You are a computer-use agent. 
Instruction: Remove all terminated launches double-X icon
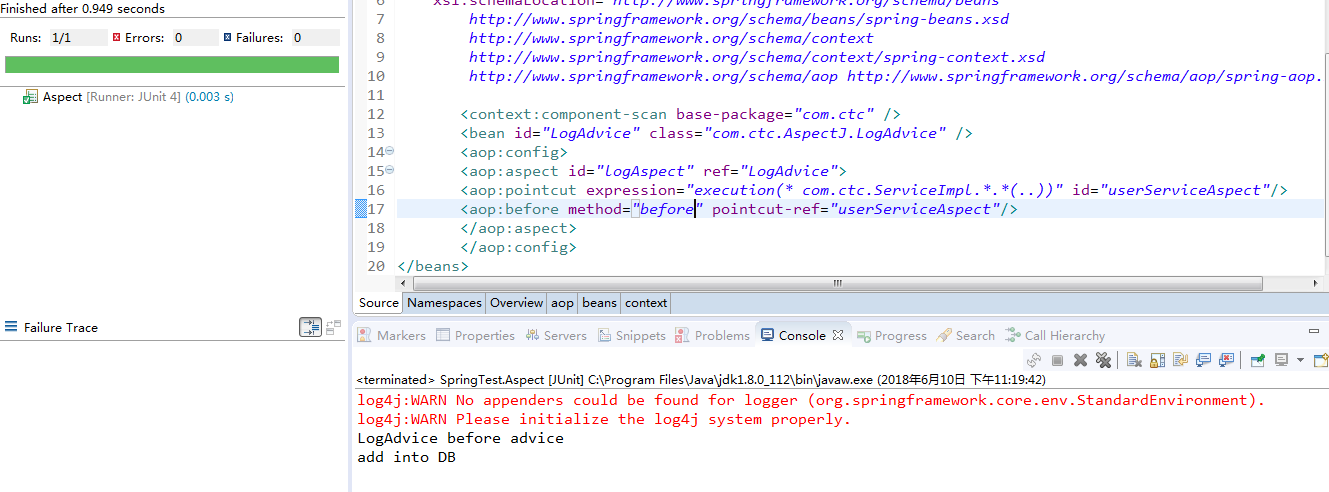coord(1103,360)
